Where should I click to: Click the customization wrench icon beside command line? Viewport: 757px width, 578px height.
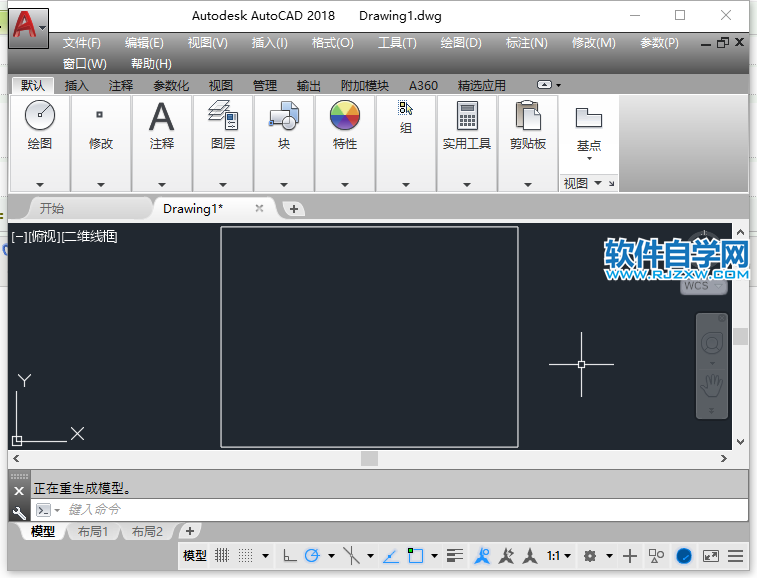[x=19, y=511]
